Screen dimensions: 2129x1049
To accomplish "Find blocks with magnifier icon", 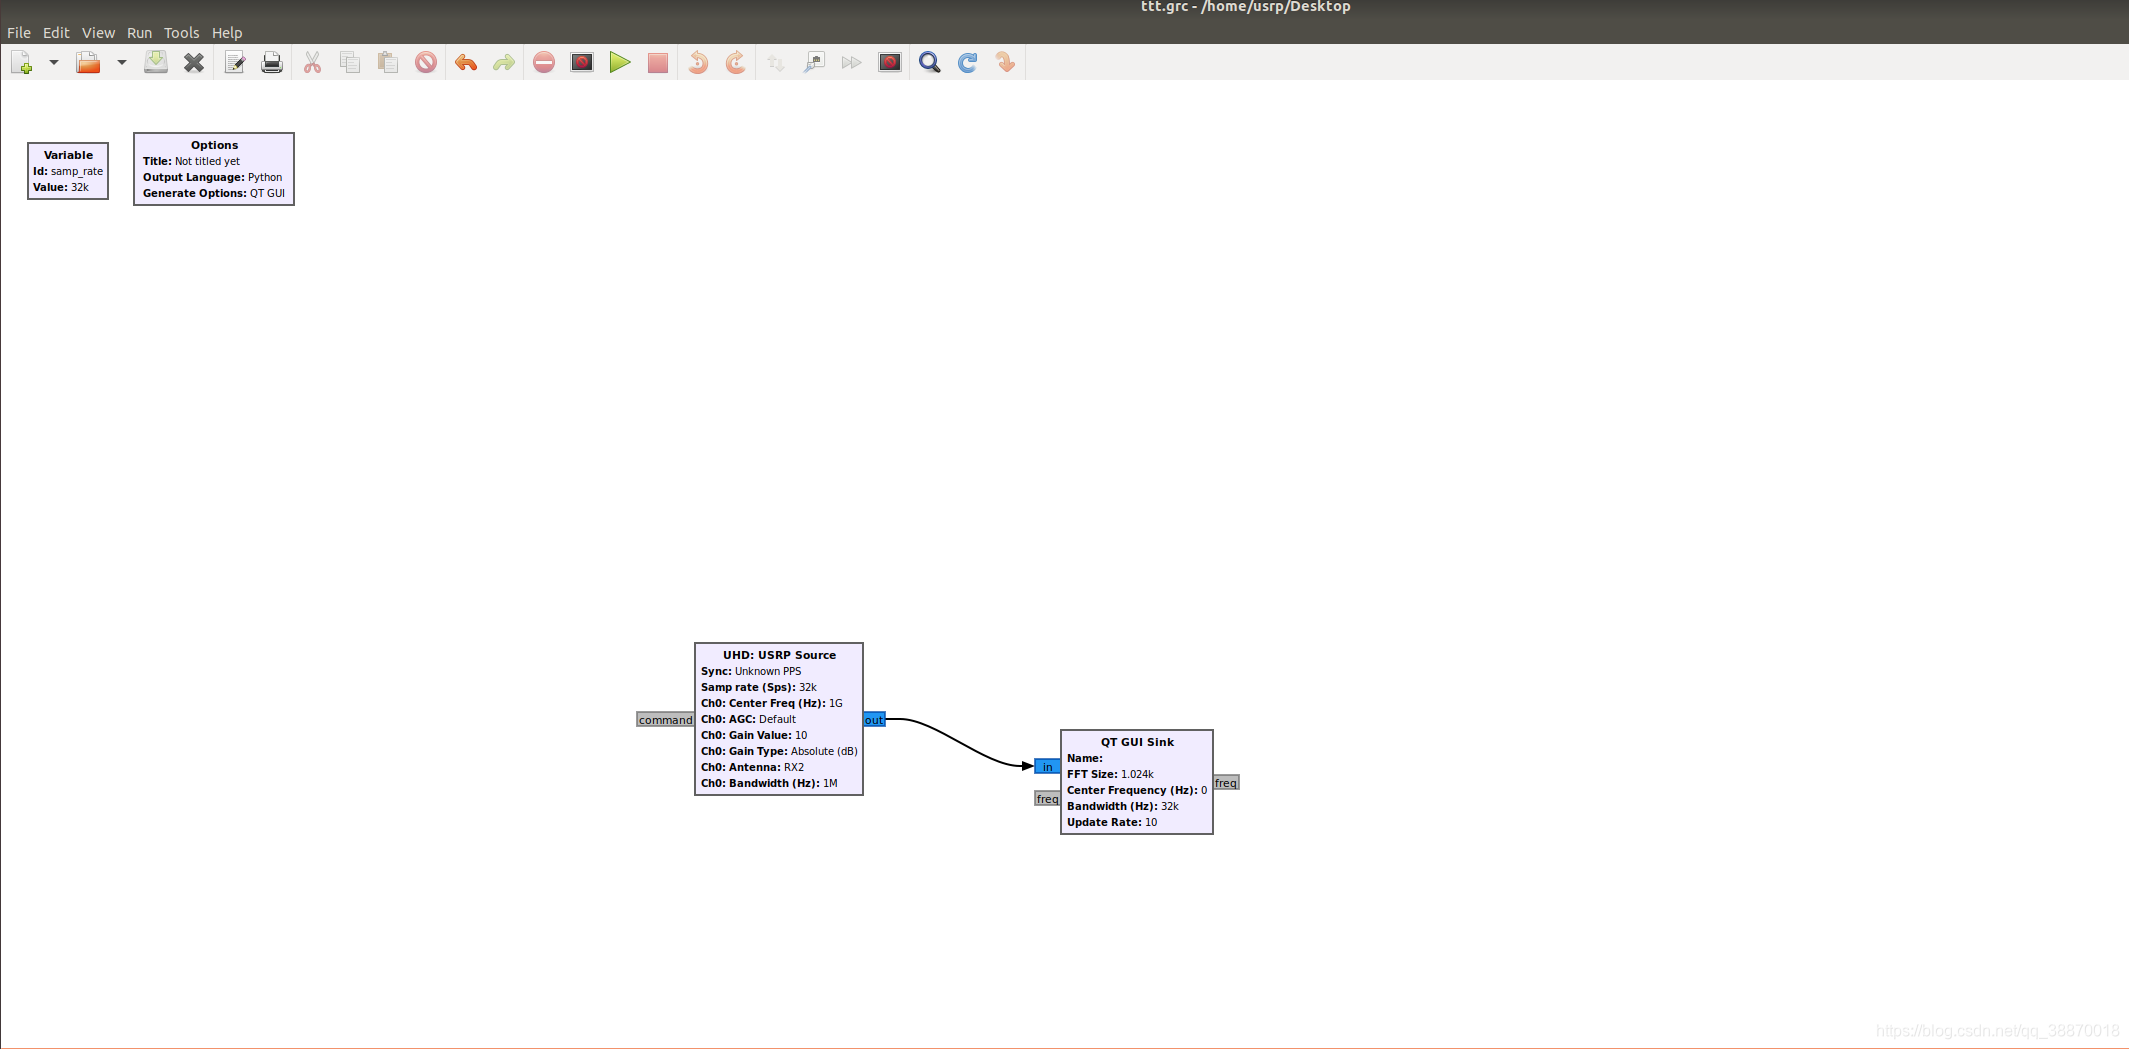I will (930, 63).
